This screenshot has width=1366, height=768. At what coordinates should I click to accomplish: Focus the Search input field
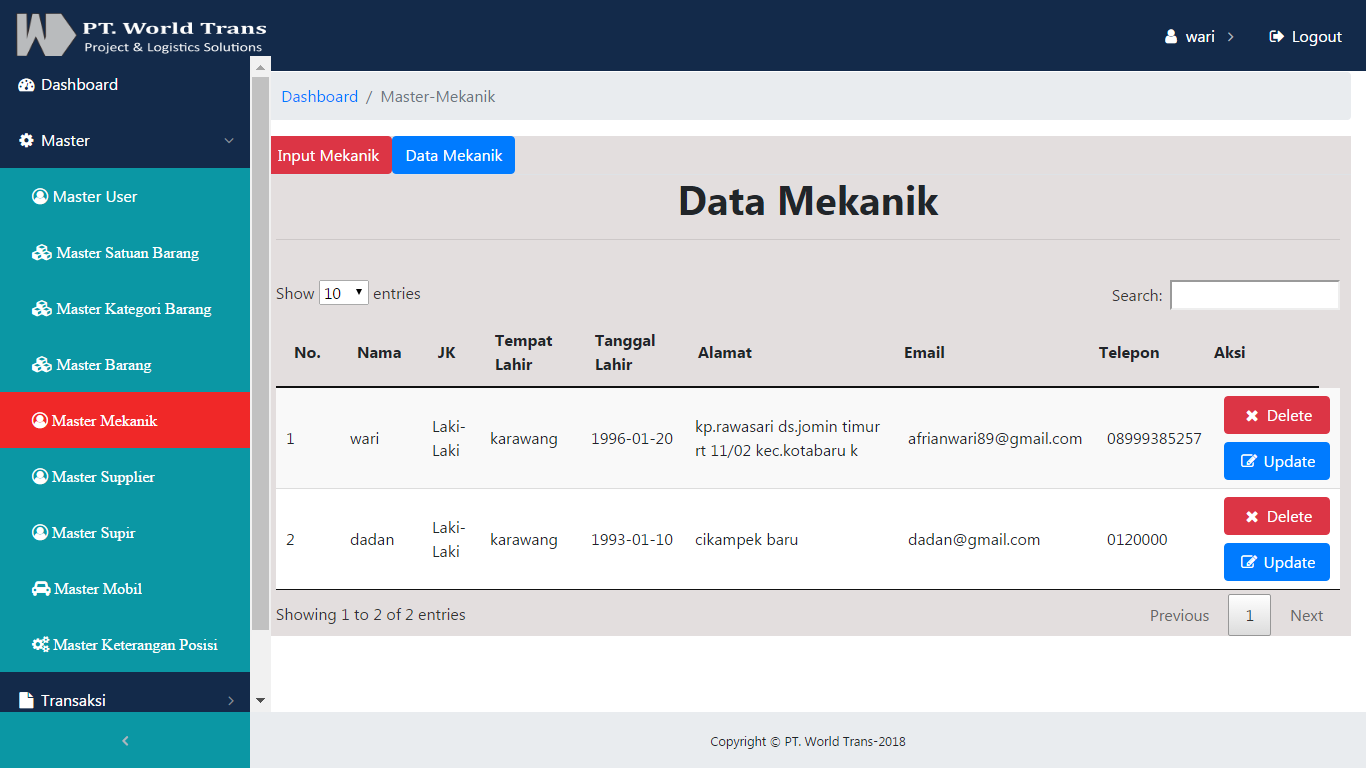coord(1254,296)
